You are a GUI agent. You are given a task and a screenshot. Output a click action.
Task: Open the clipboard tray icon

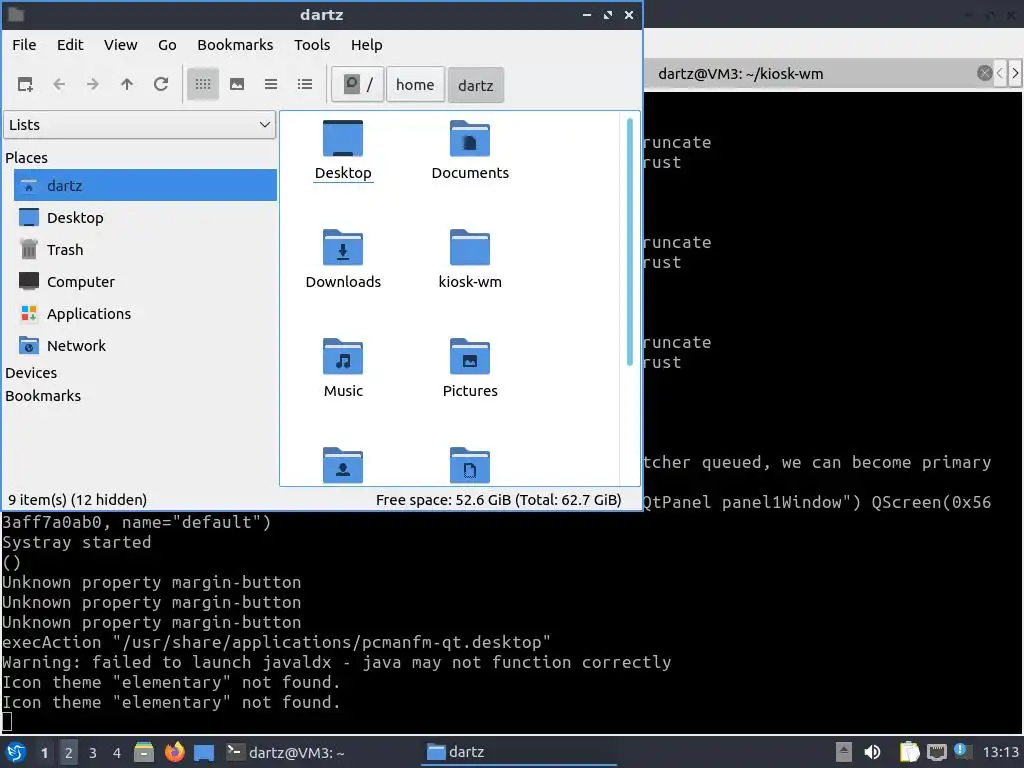point(909,752)
